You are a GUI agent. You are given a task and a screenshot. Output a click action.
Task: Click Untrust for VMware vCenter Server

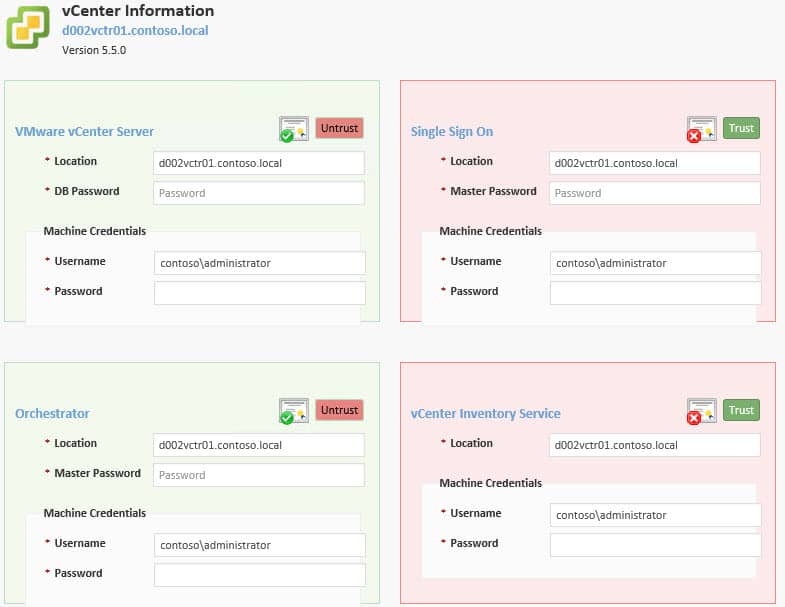point(339,128)
